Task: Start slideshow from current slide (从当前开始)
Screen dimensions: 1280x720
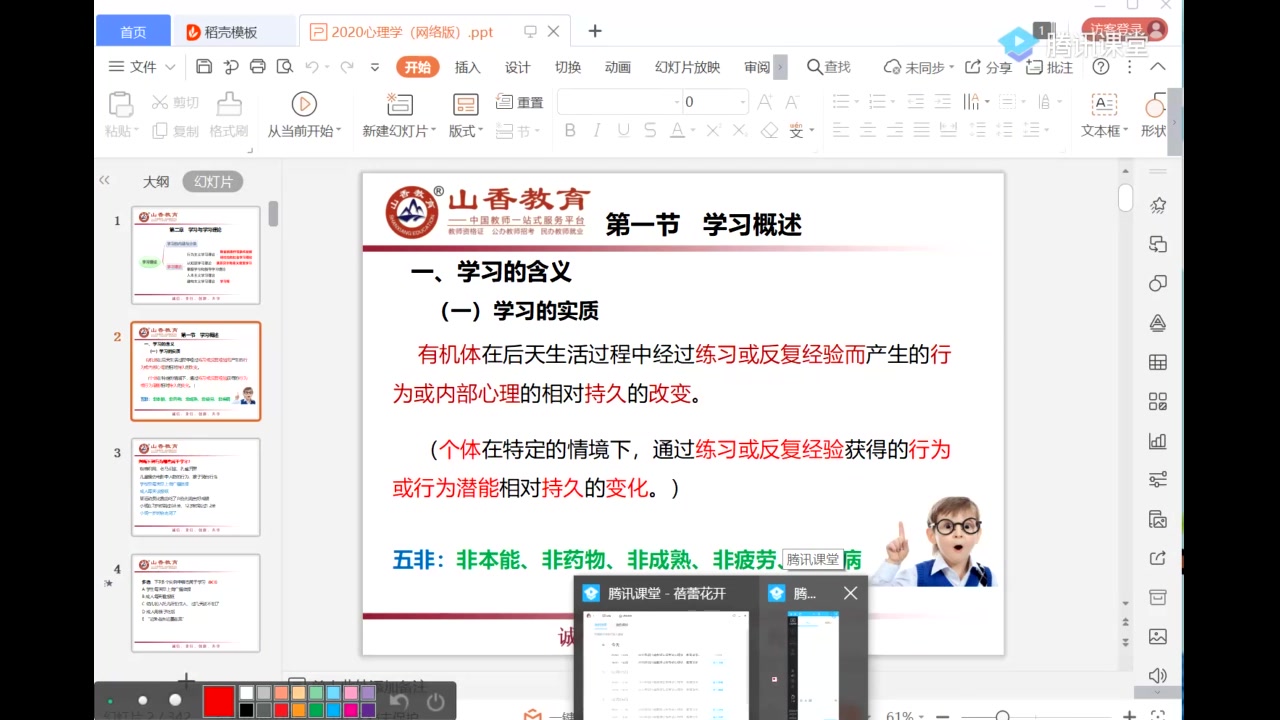Action: pyautogui.click(x=304, y=115)
